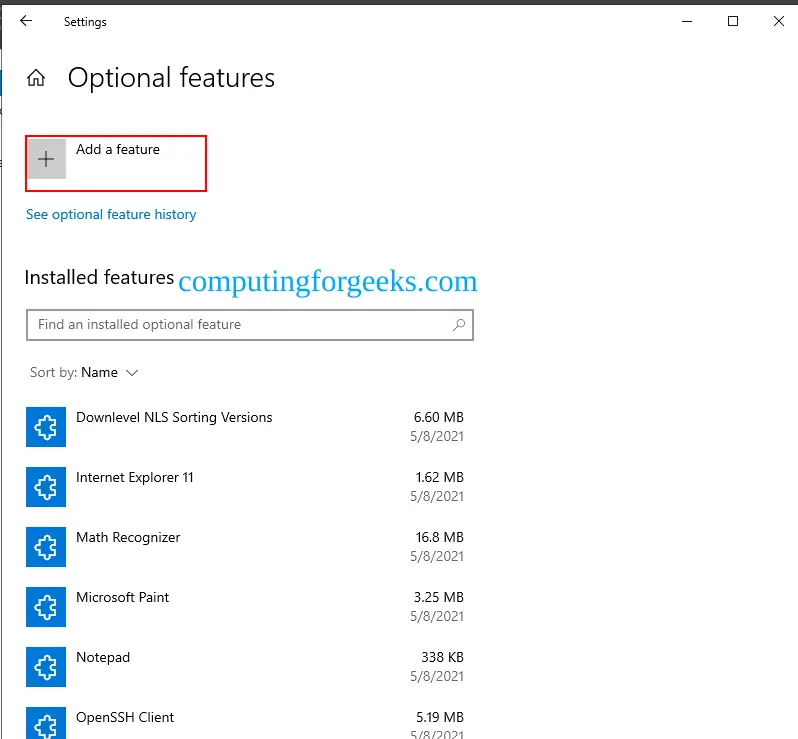Close the Settings window

(x=779, y=21)
